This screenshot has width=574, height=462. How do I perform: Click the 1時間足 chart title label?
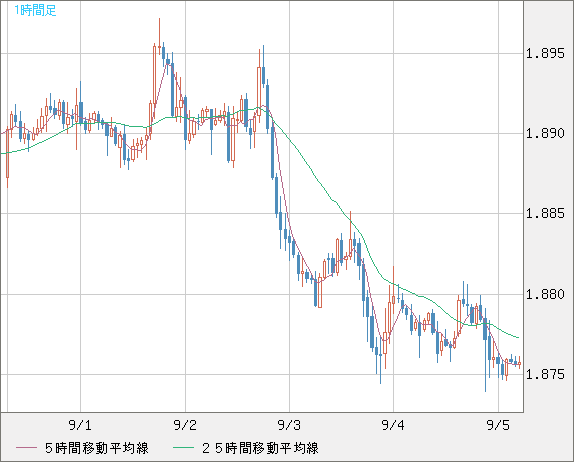tap(35, 10)
